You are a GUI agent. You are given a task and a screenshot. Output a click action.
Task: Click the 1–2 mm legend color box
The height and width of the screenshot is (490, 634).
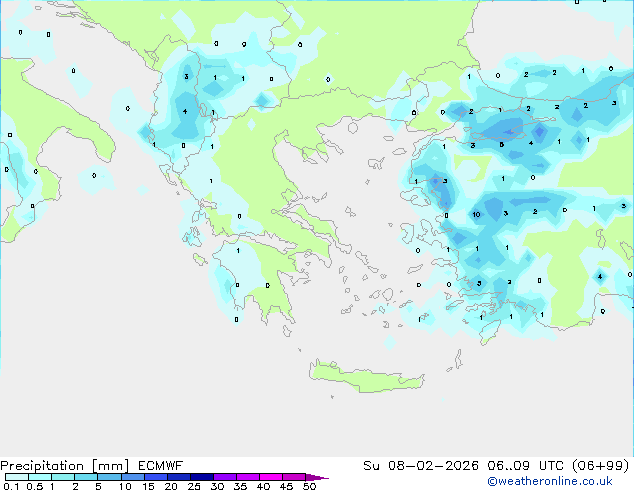click(x=63, y=477)
